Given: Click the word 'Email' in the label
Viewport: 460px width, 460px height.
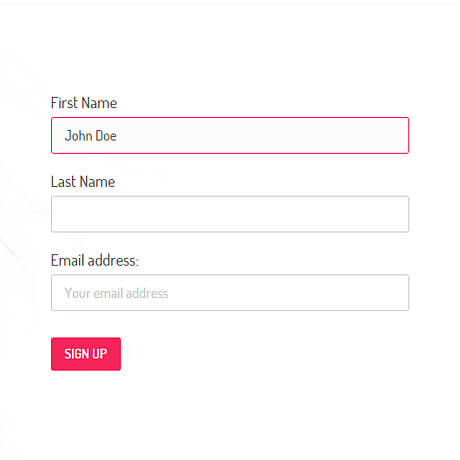Looking at the screenshot, I should point(67,260).
